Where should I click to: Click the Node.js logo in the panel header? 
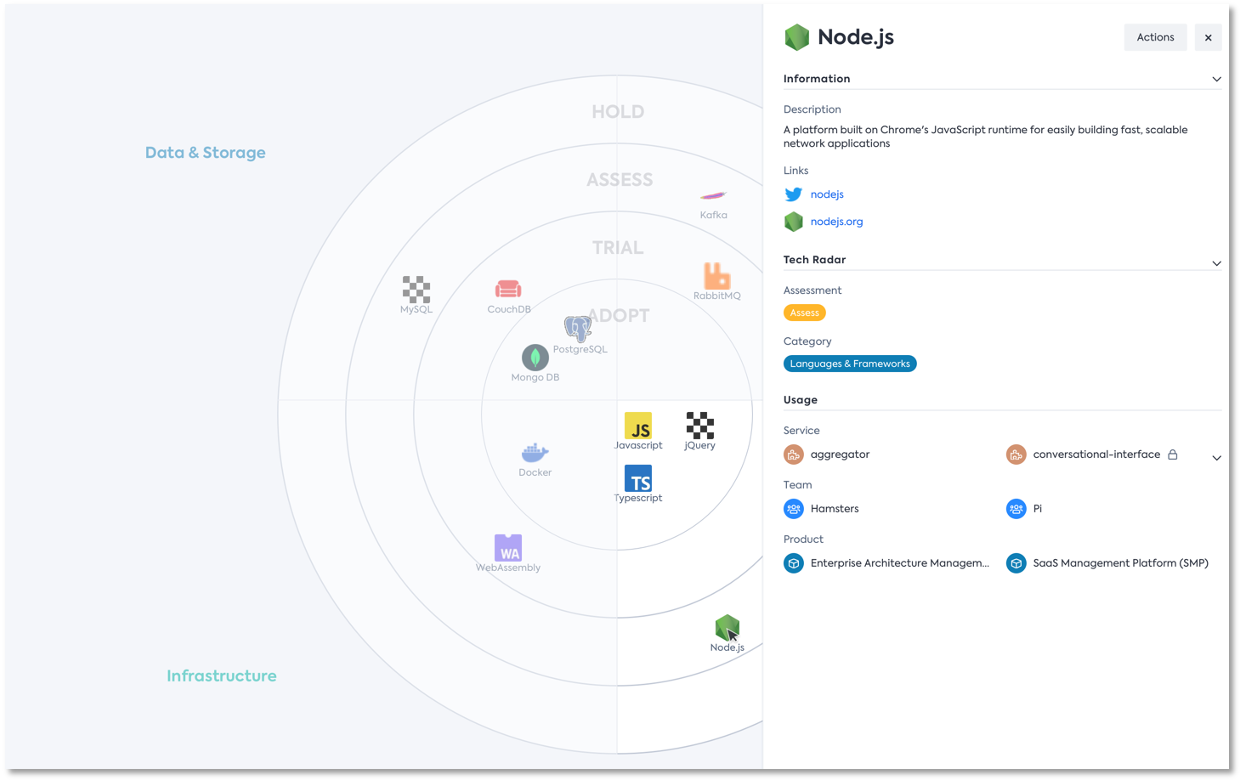797,38
